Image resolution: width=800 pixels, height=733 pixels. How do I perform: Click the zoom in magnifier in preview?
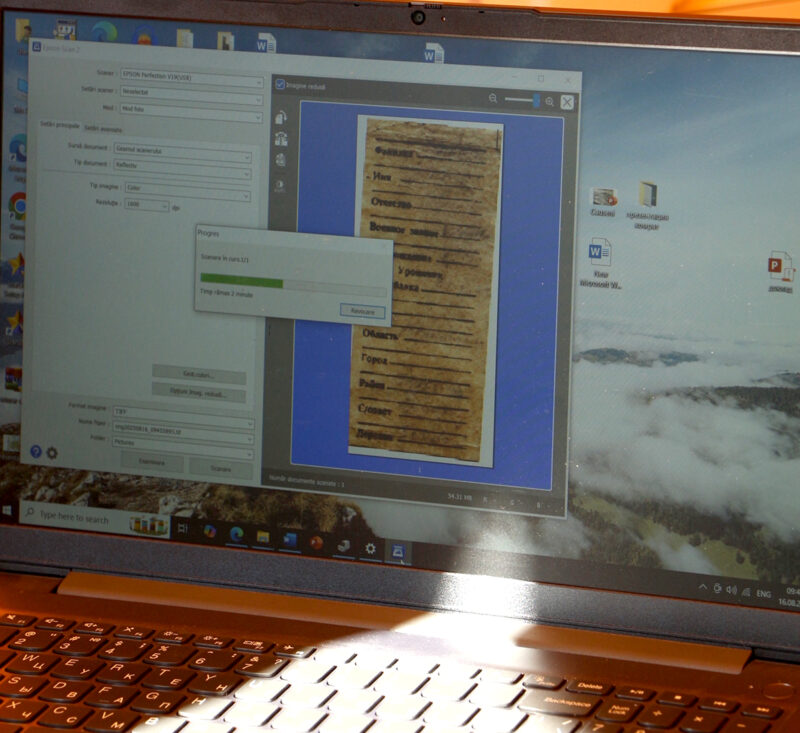[x=549, y=102]
